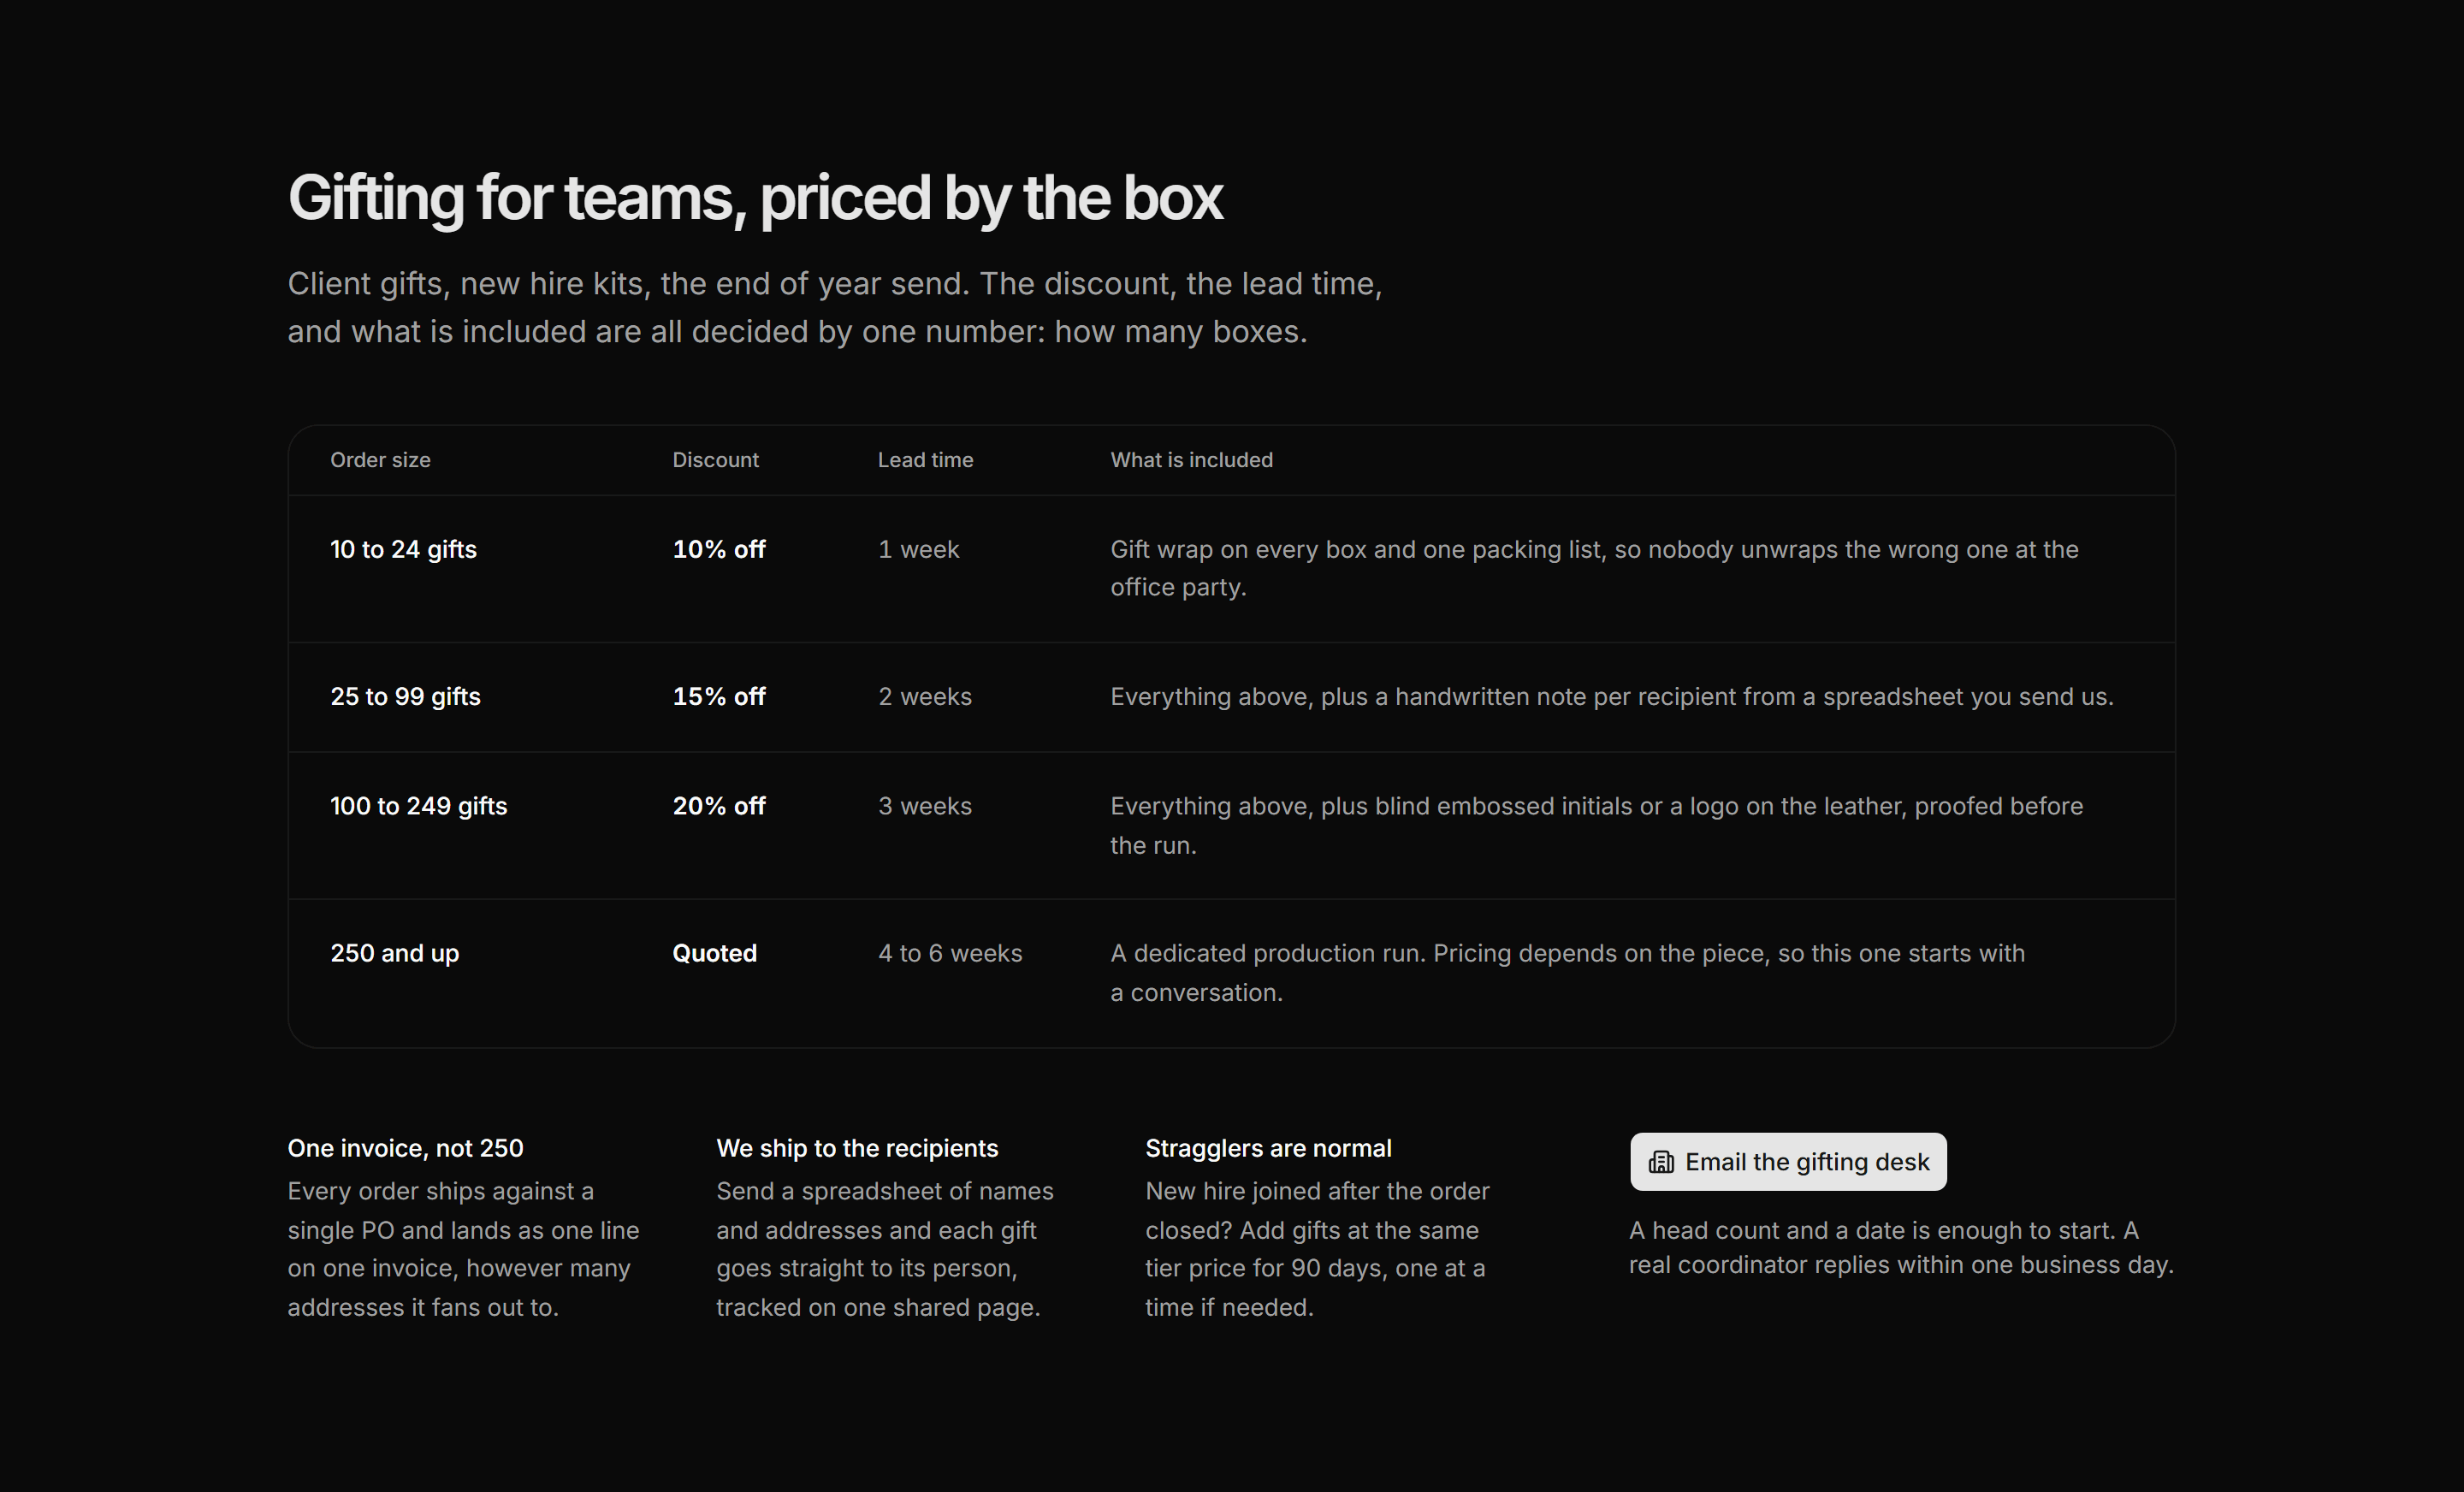
Task: Click the handwritten note per recipient description
Action: point(1612,696)
